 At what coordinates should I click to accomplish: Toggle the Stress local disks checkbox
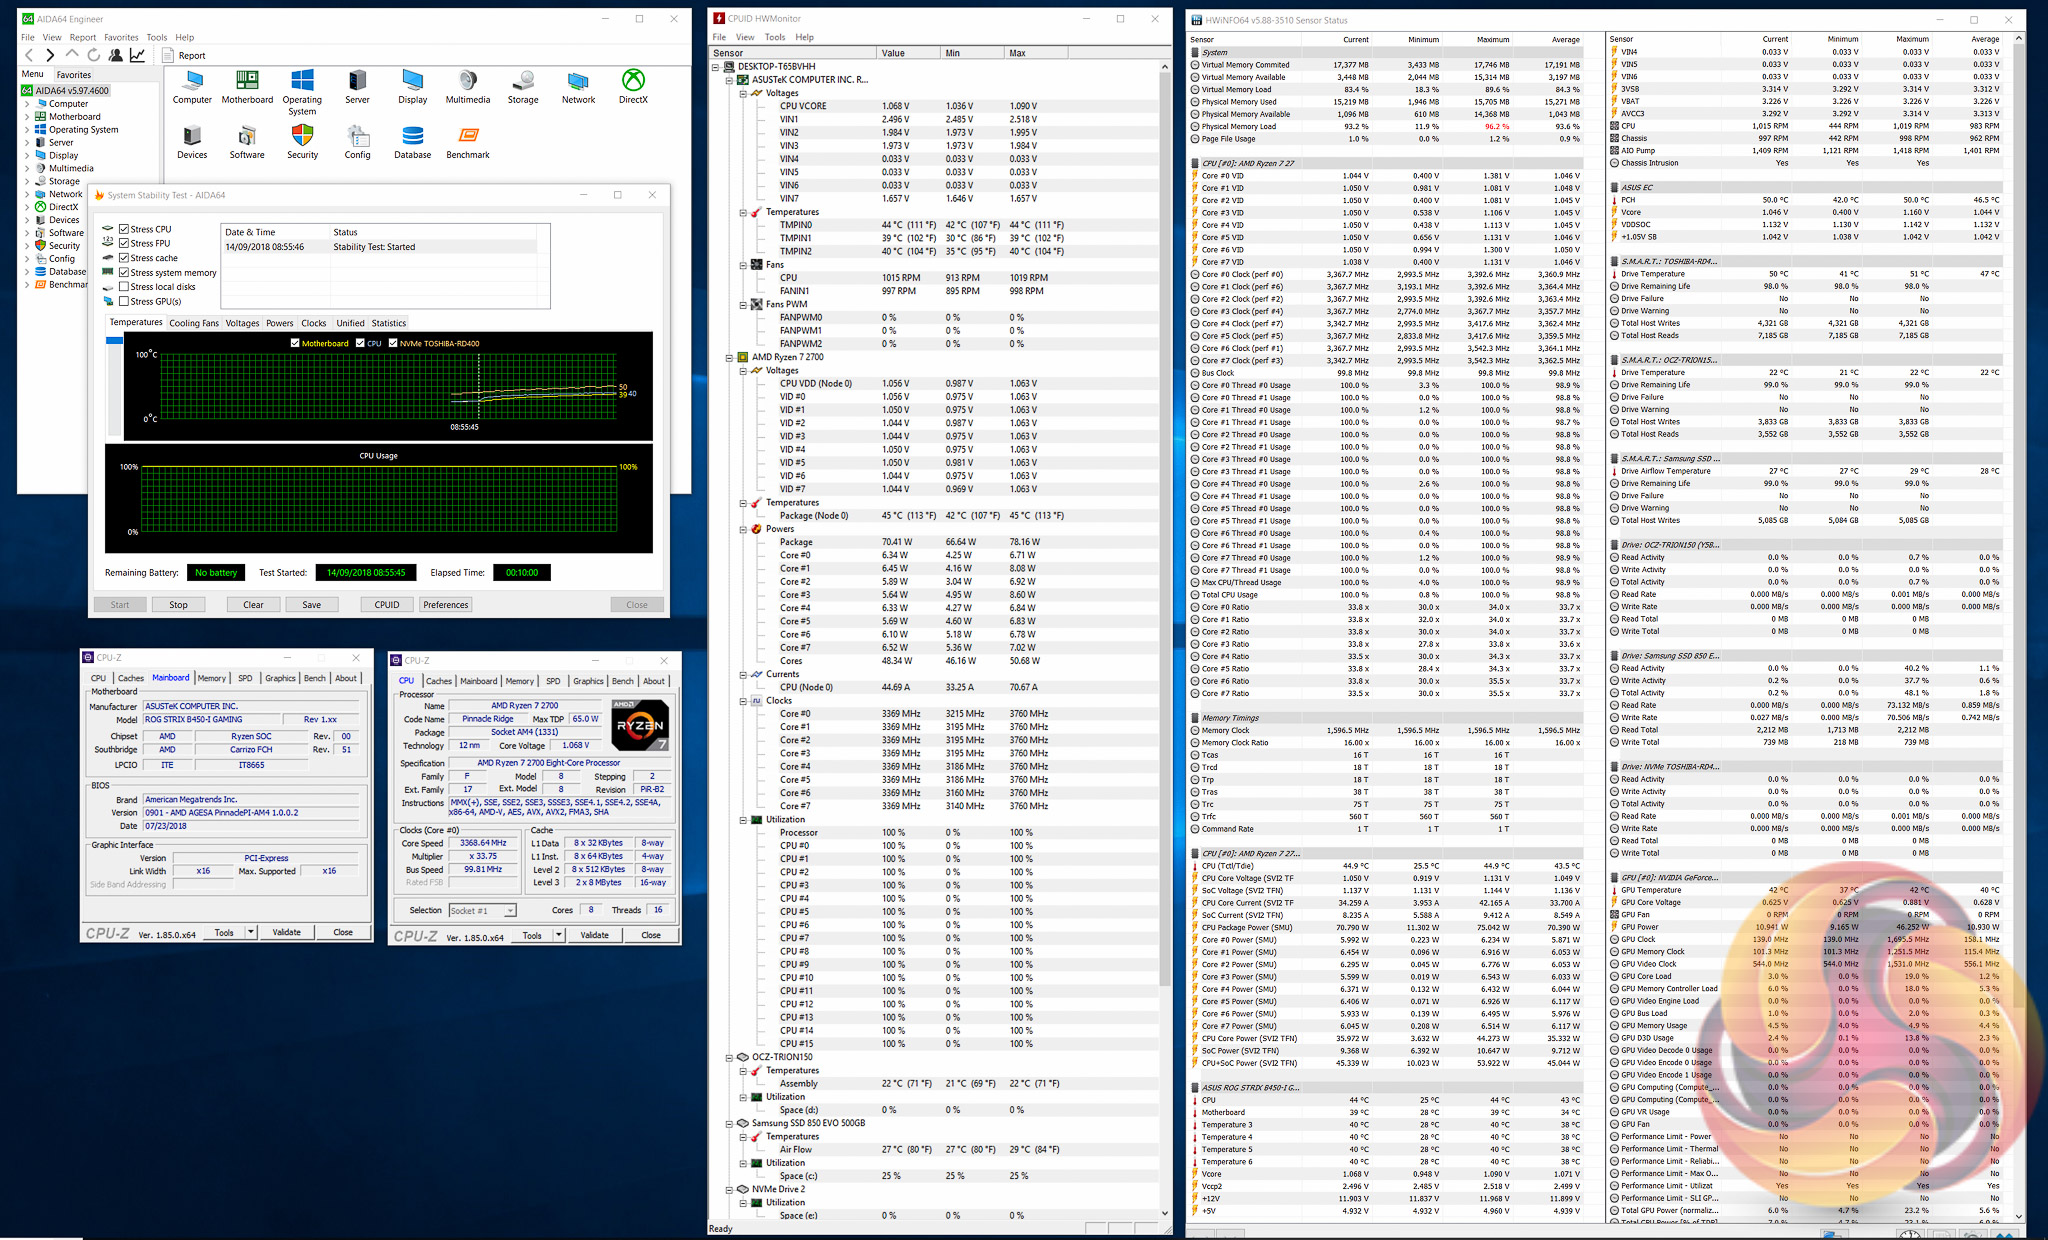tap(124, 287)
